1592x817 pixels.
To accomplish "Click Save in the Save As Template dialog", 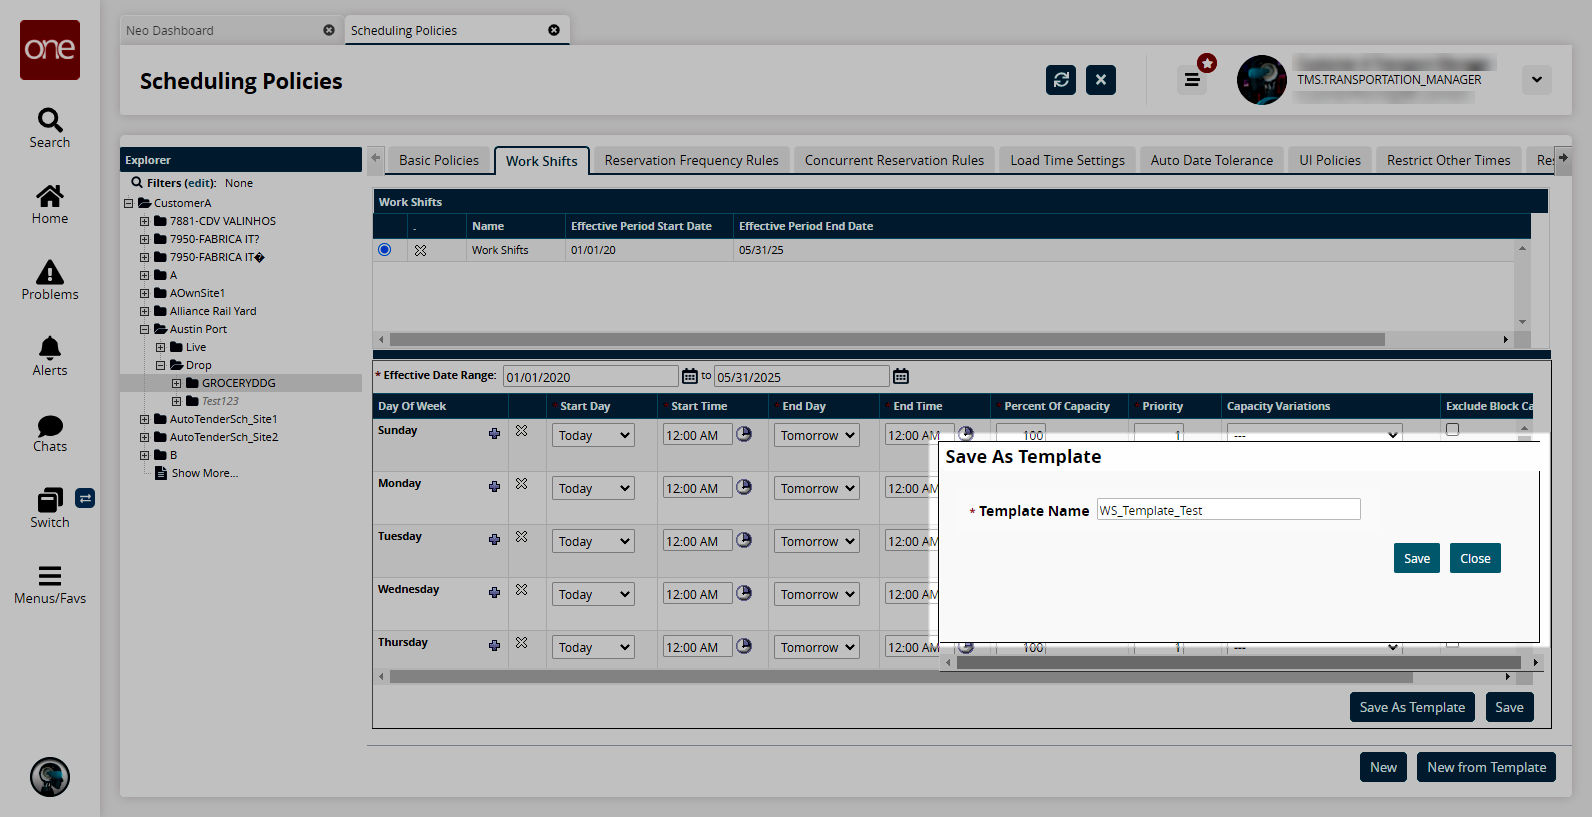I will click(1416, 558).
